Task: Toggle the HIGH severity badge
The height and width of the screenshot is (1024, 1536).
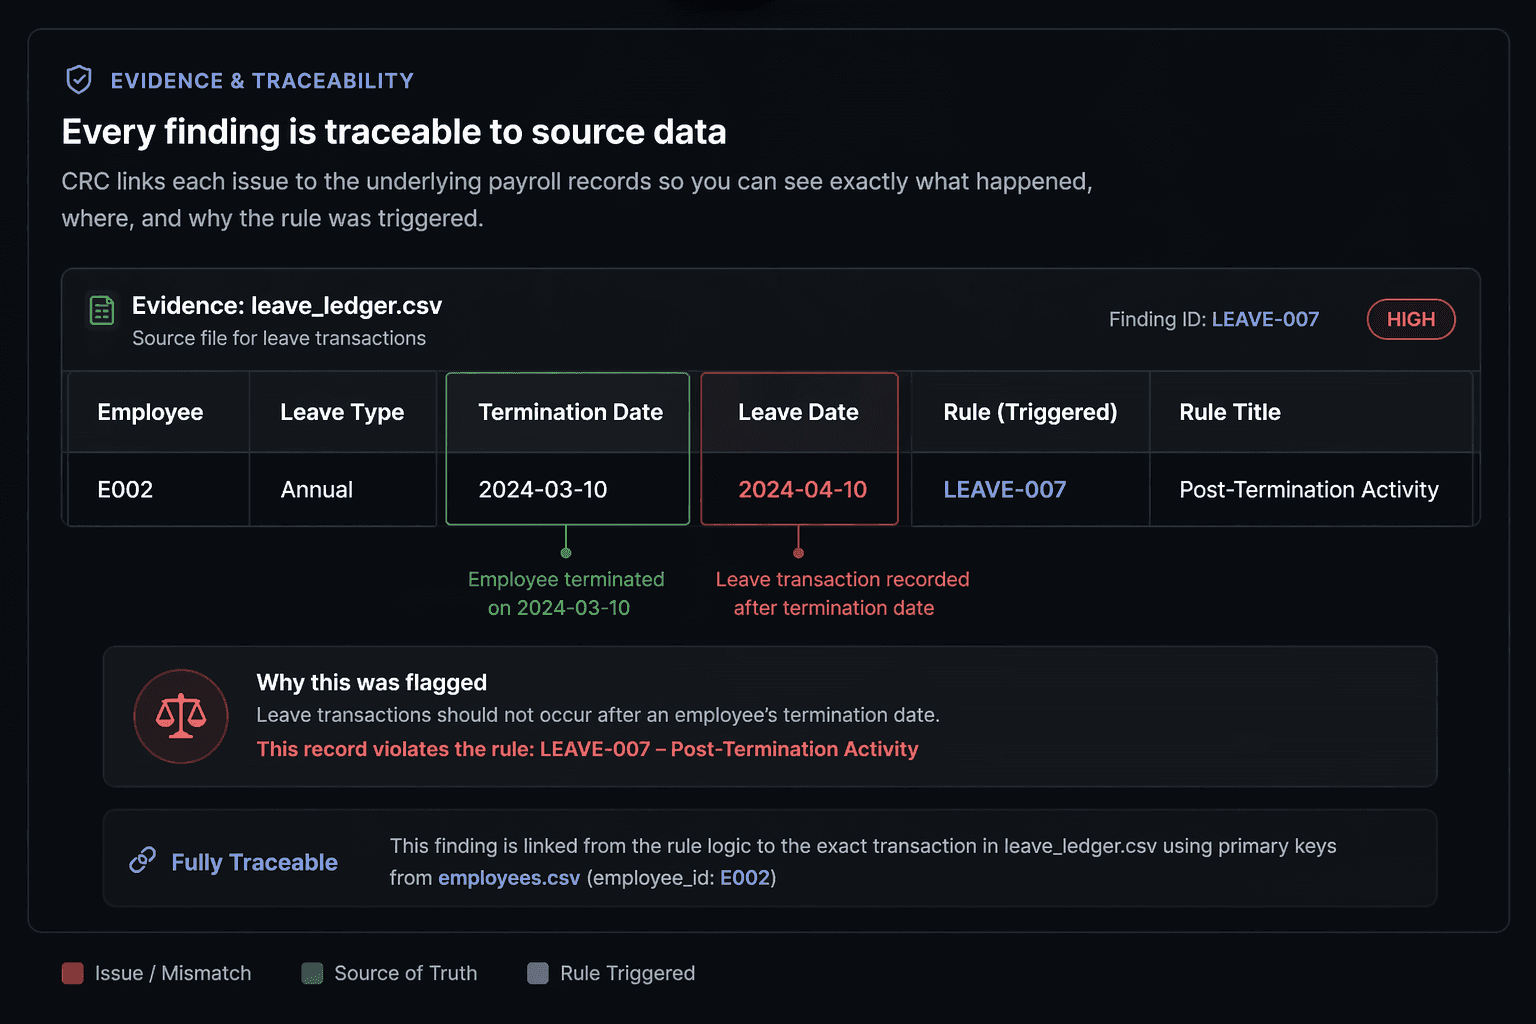Action: pos(1410,319)
